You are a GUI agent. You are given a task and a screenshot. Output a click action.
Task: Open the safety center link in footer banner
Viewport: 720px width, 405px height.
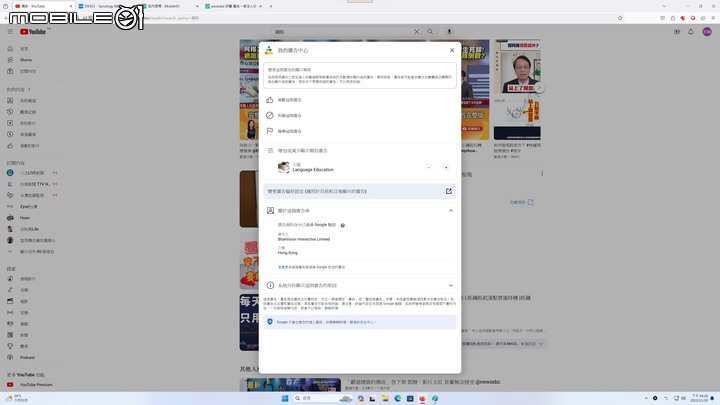point(362,322)
